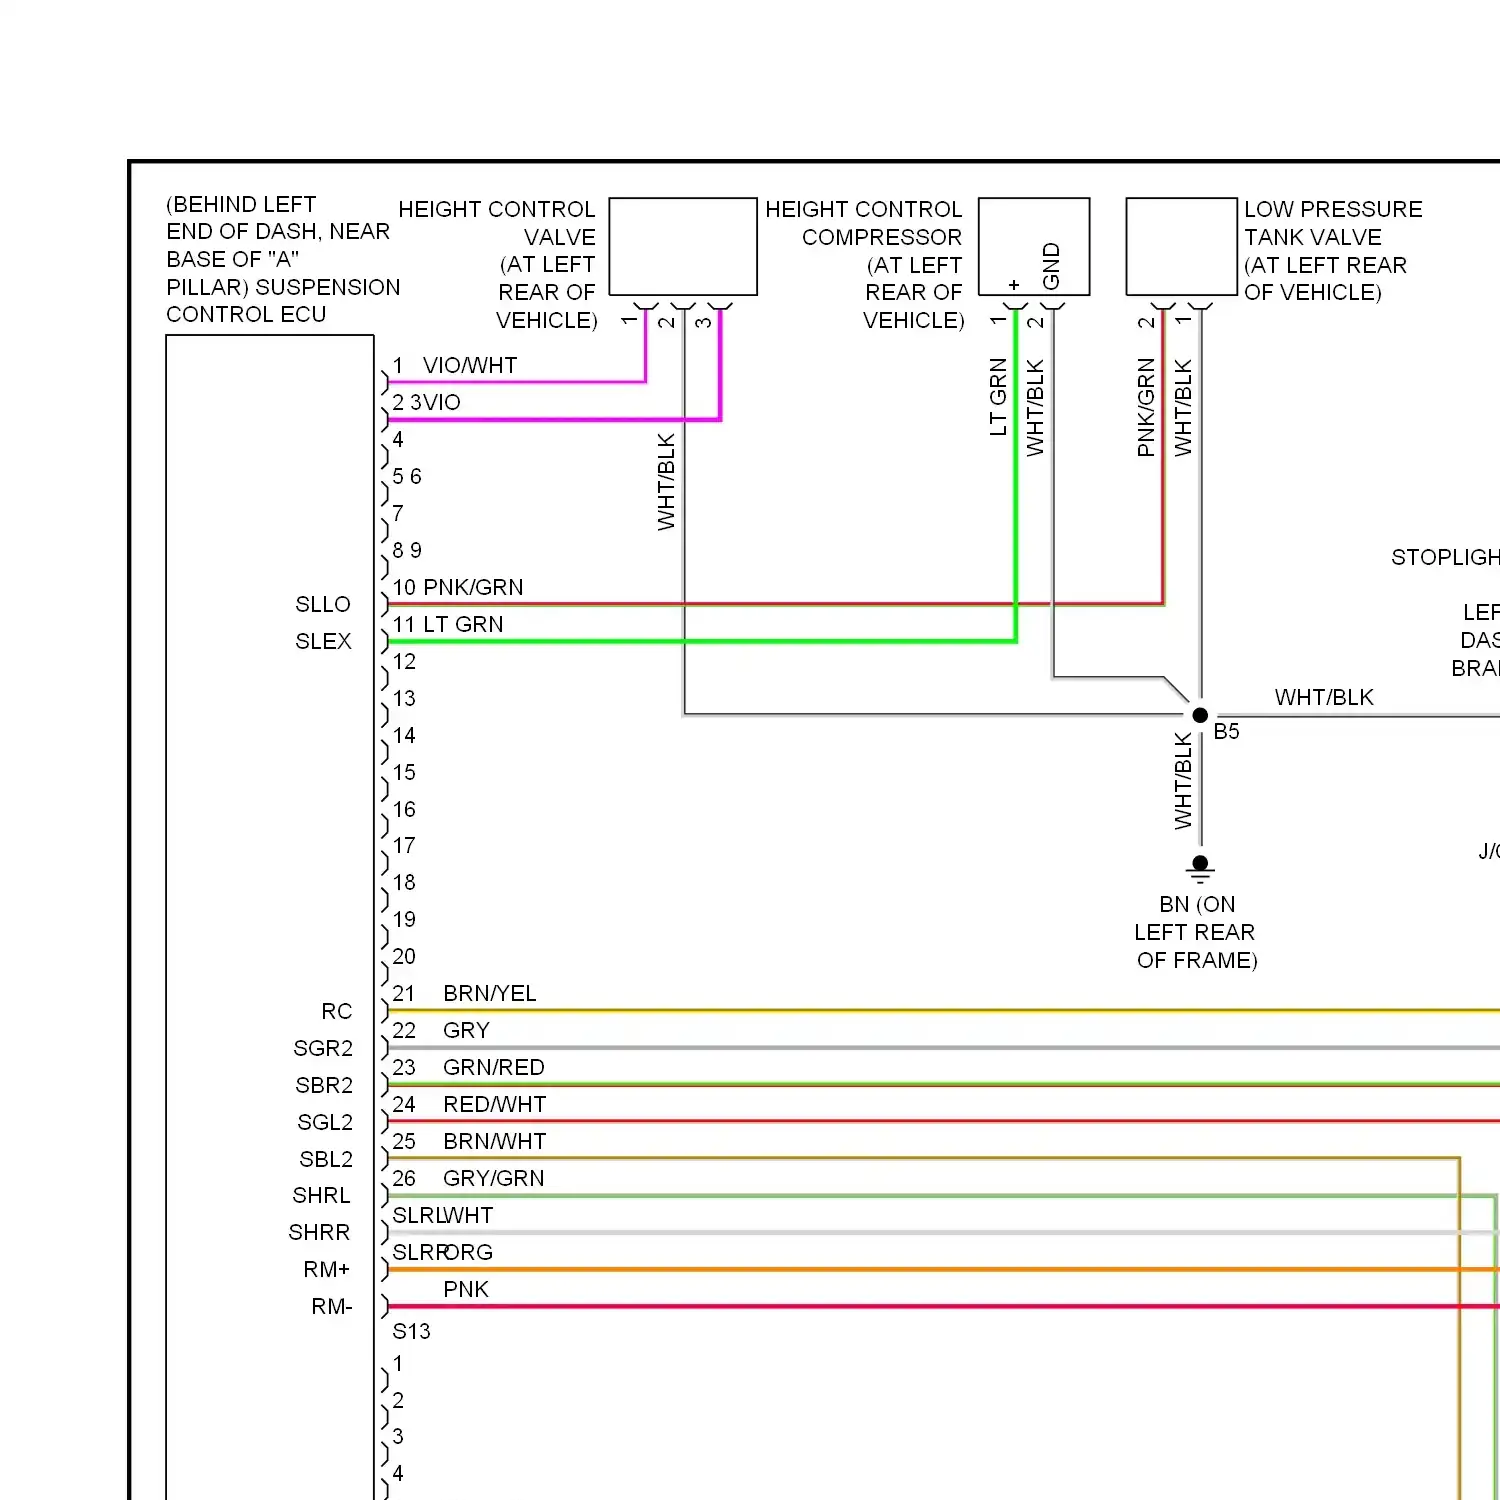Click the SUSPENSION CONTROL ECU location label

(282, 259)
